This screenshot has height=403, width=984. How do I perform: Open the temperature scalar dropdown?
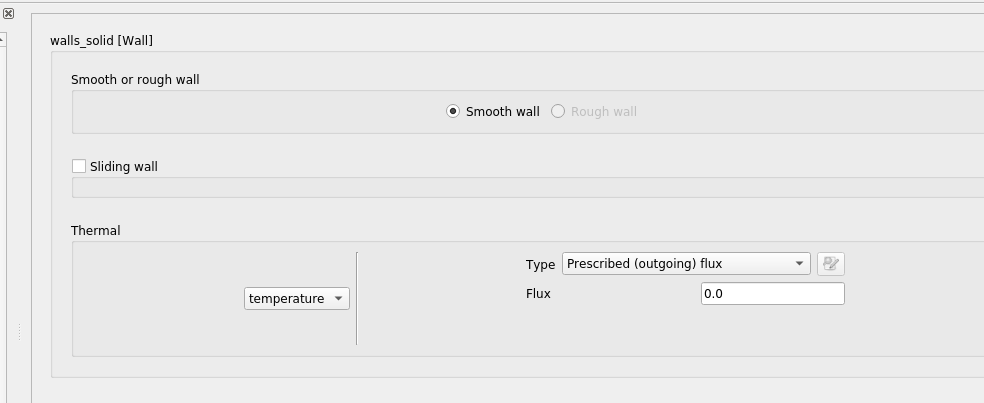point(296,299)
